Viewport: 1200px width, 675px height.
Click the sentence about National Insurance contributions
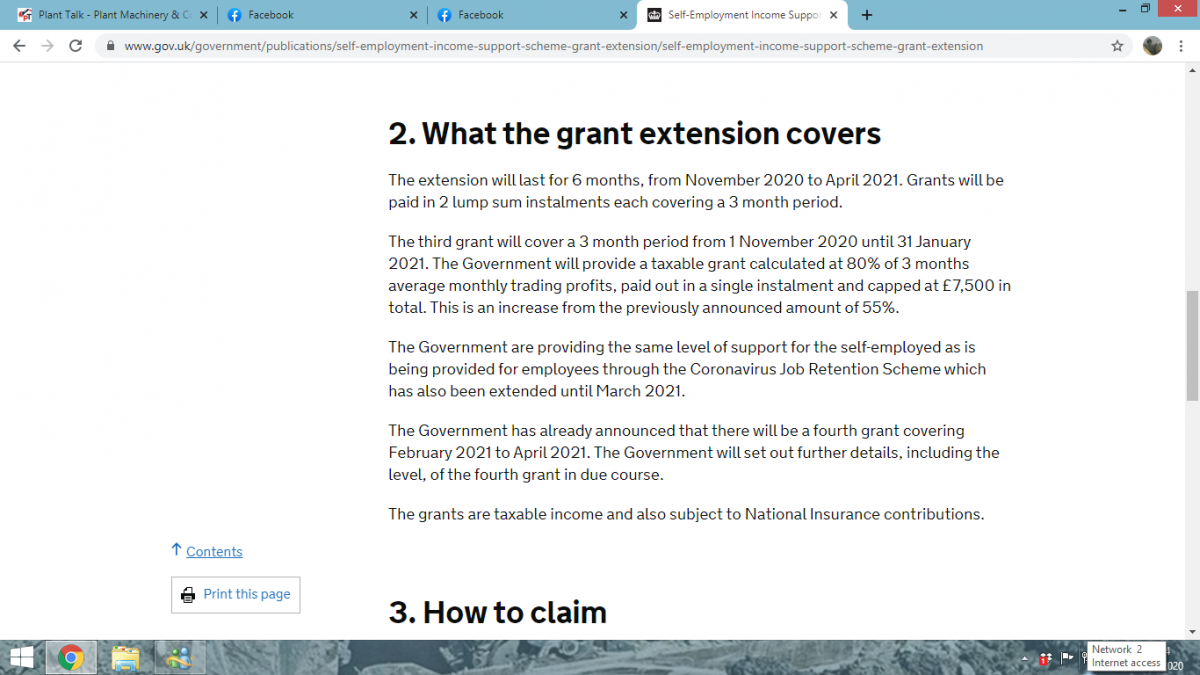click(x=687, y=514)
